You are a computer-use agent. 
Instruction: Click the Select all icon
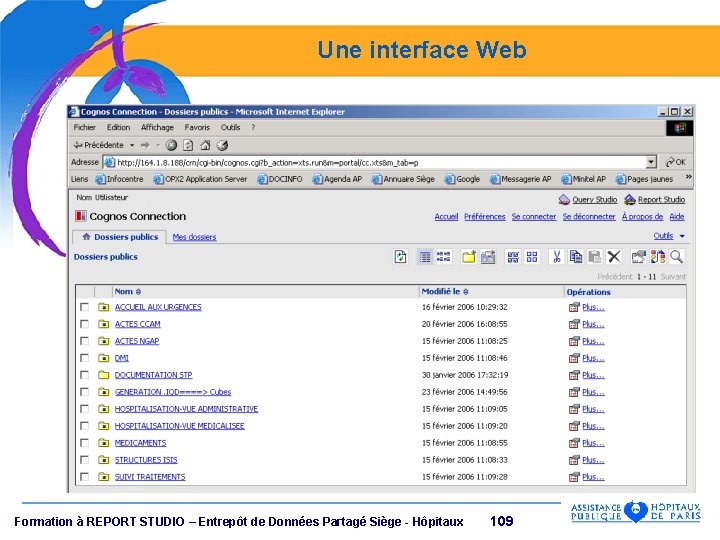point(513,257)
